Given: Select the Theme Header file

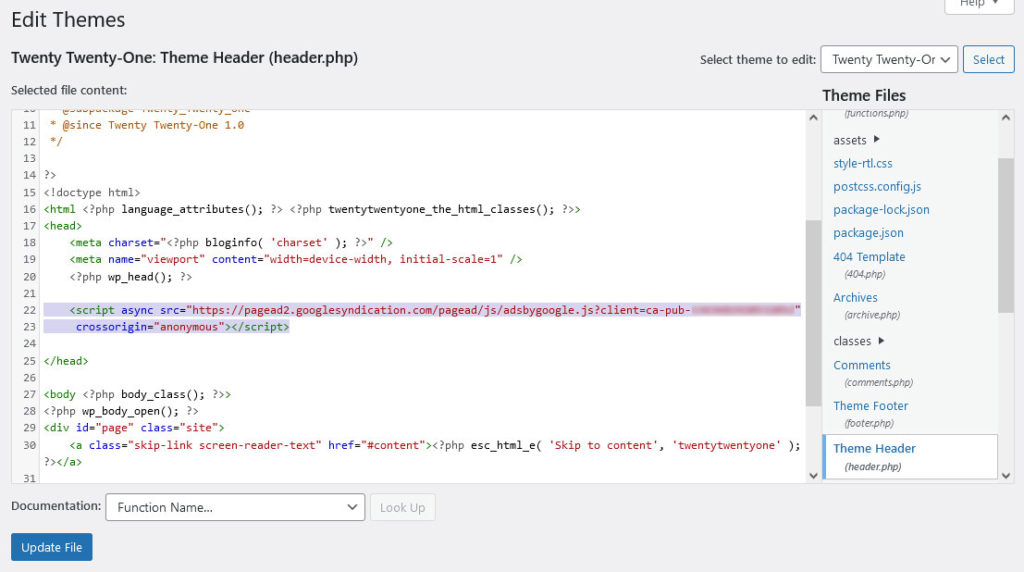Looking at the screenshot, I should click(910, 456).
